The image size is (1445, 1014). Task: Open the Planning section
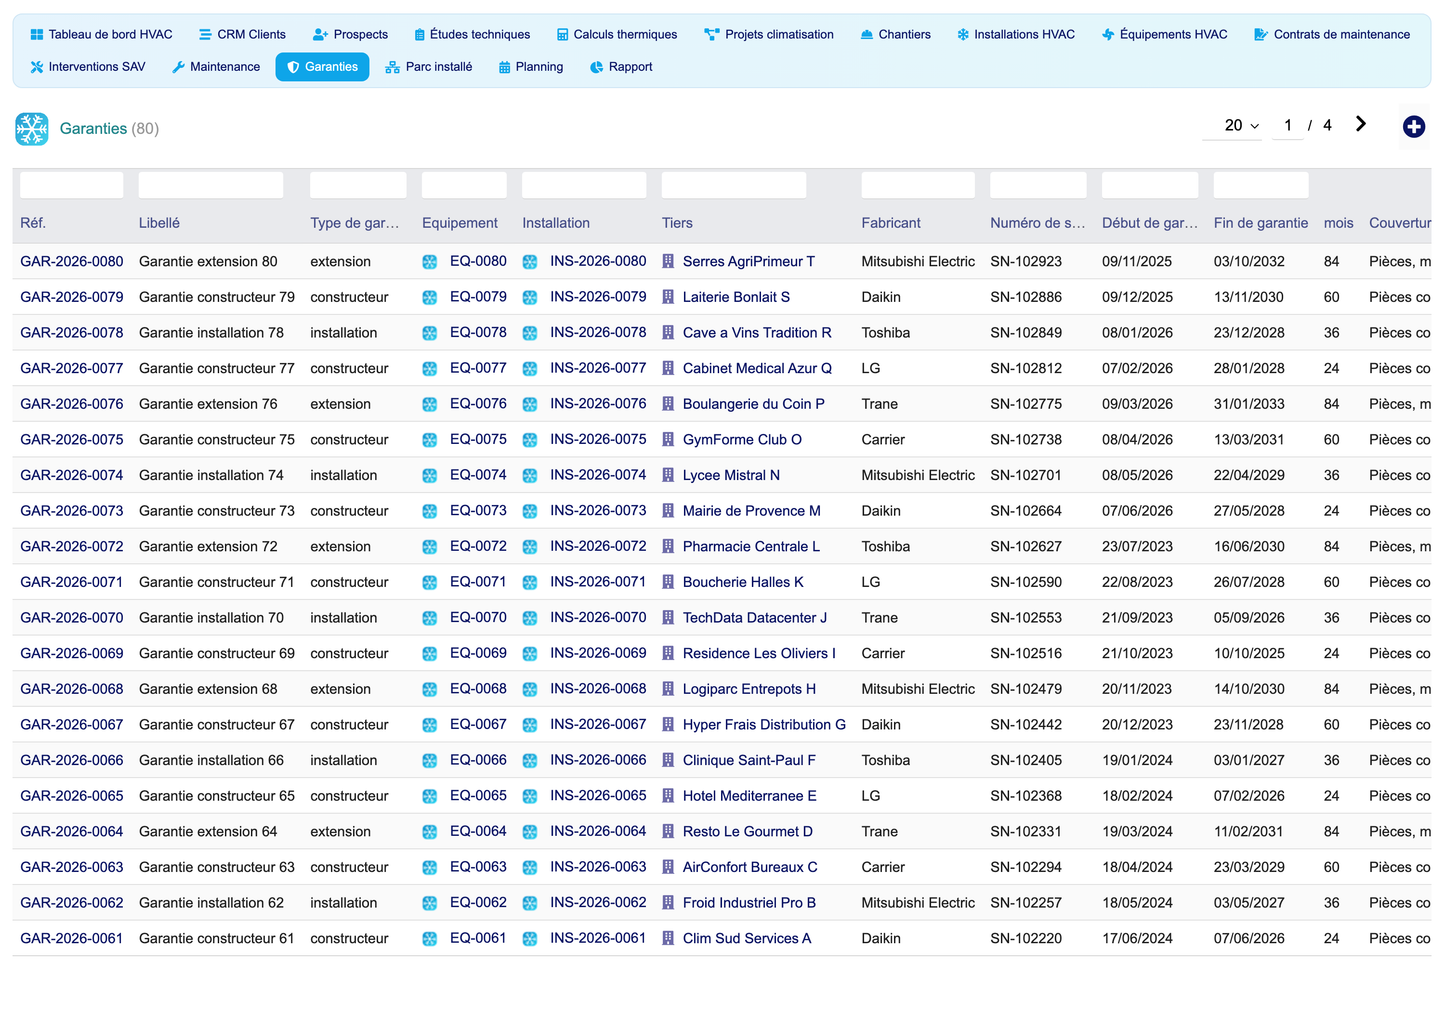[531, 67]
